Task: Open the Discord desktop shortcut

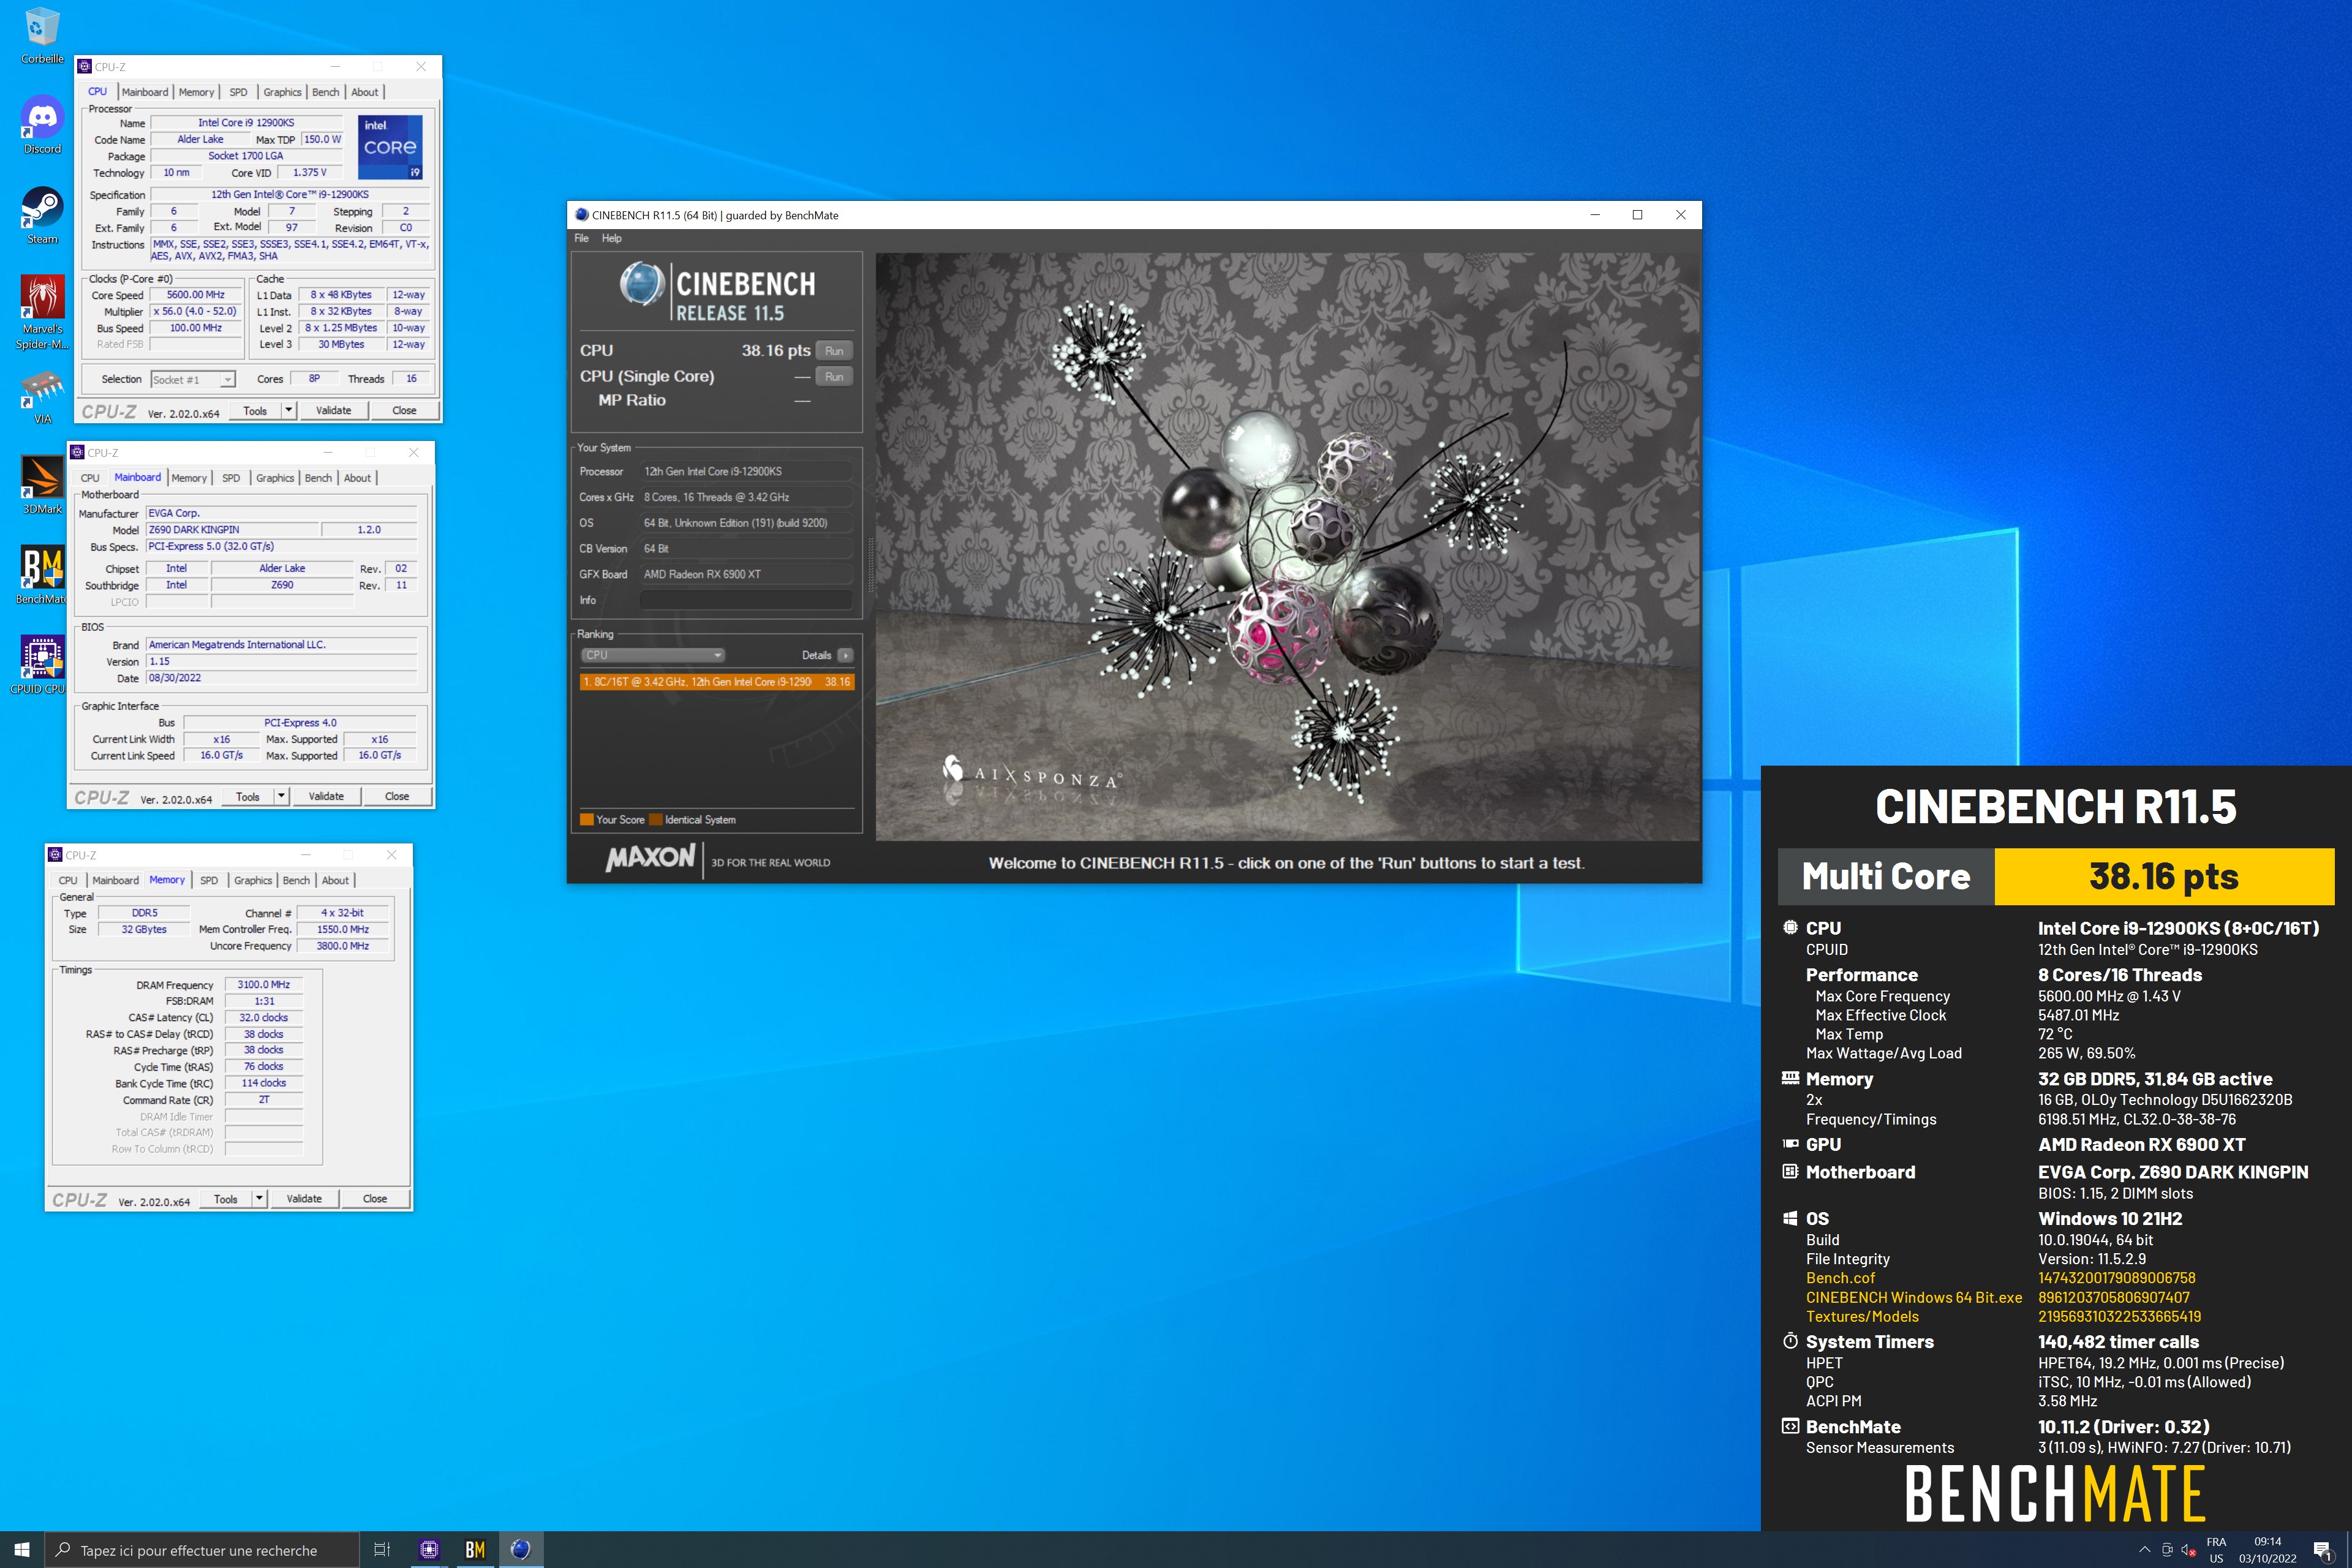Action: click(42, 125)
